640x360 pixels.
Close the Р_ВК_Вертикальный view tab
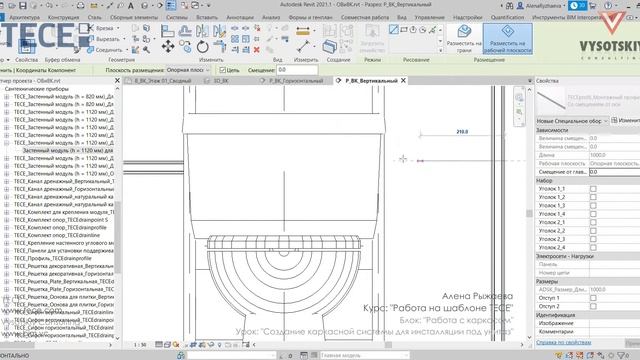pyautogui.click(x=403, y=81)
